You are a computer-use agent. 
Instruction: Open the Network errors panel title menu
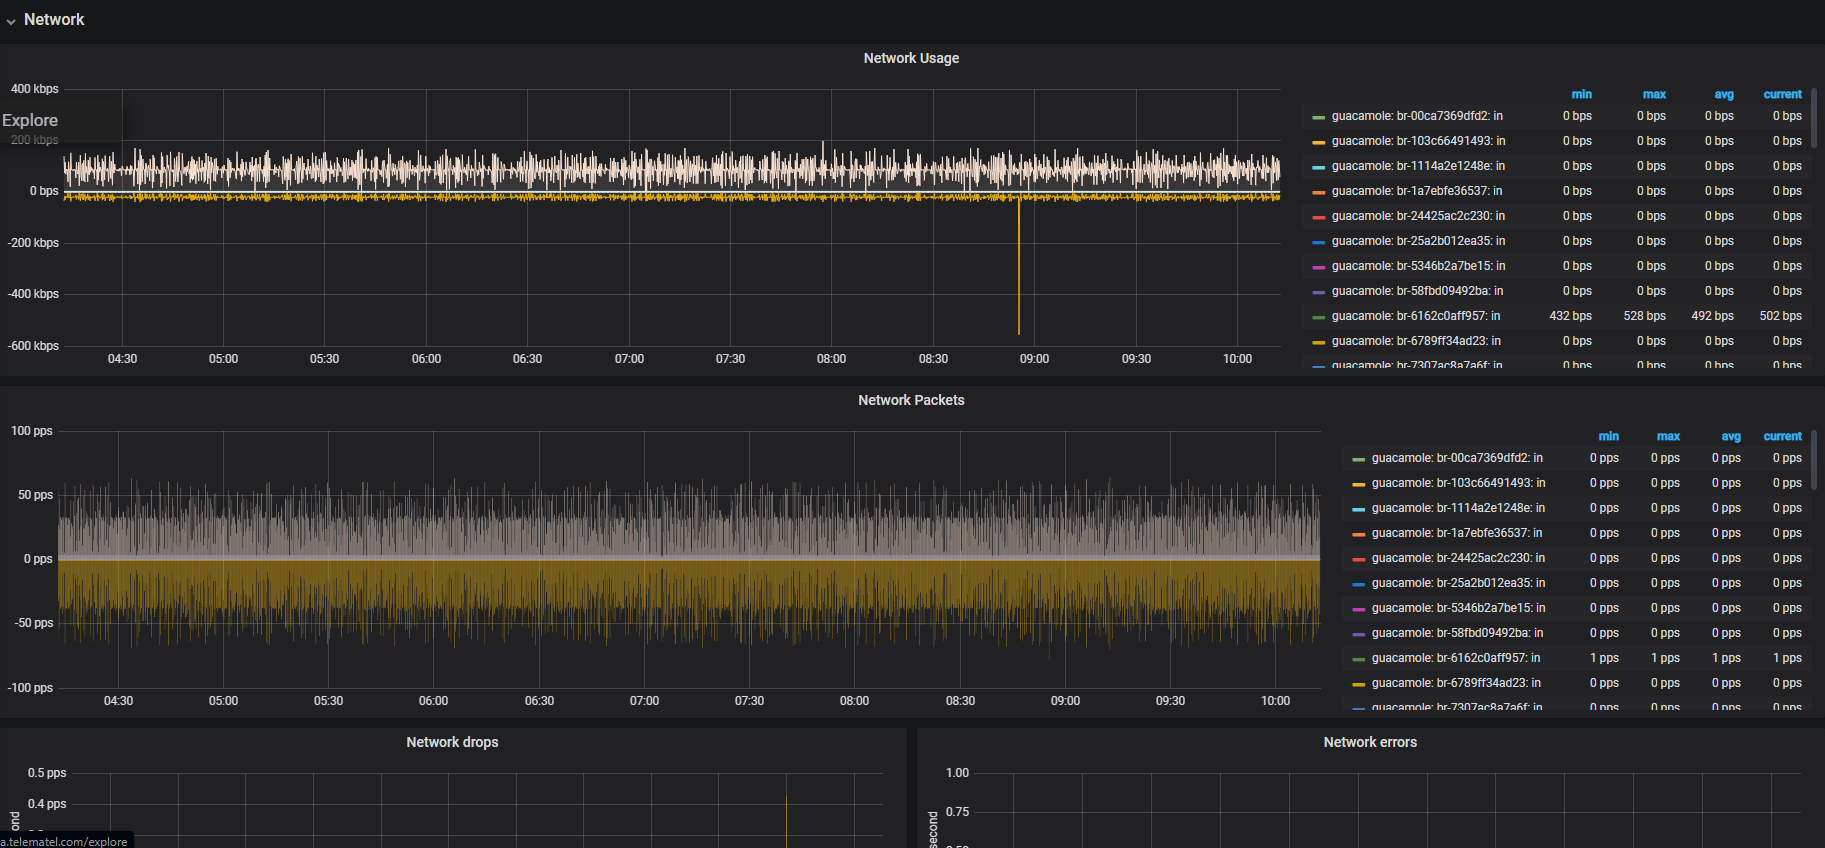click(1370, 742)
